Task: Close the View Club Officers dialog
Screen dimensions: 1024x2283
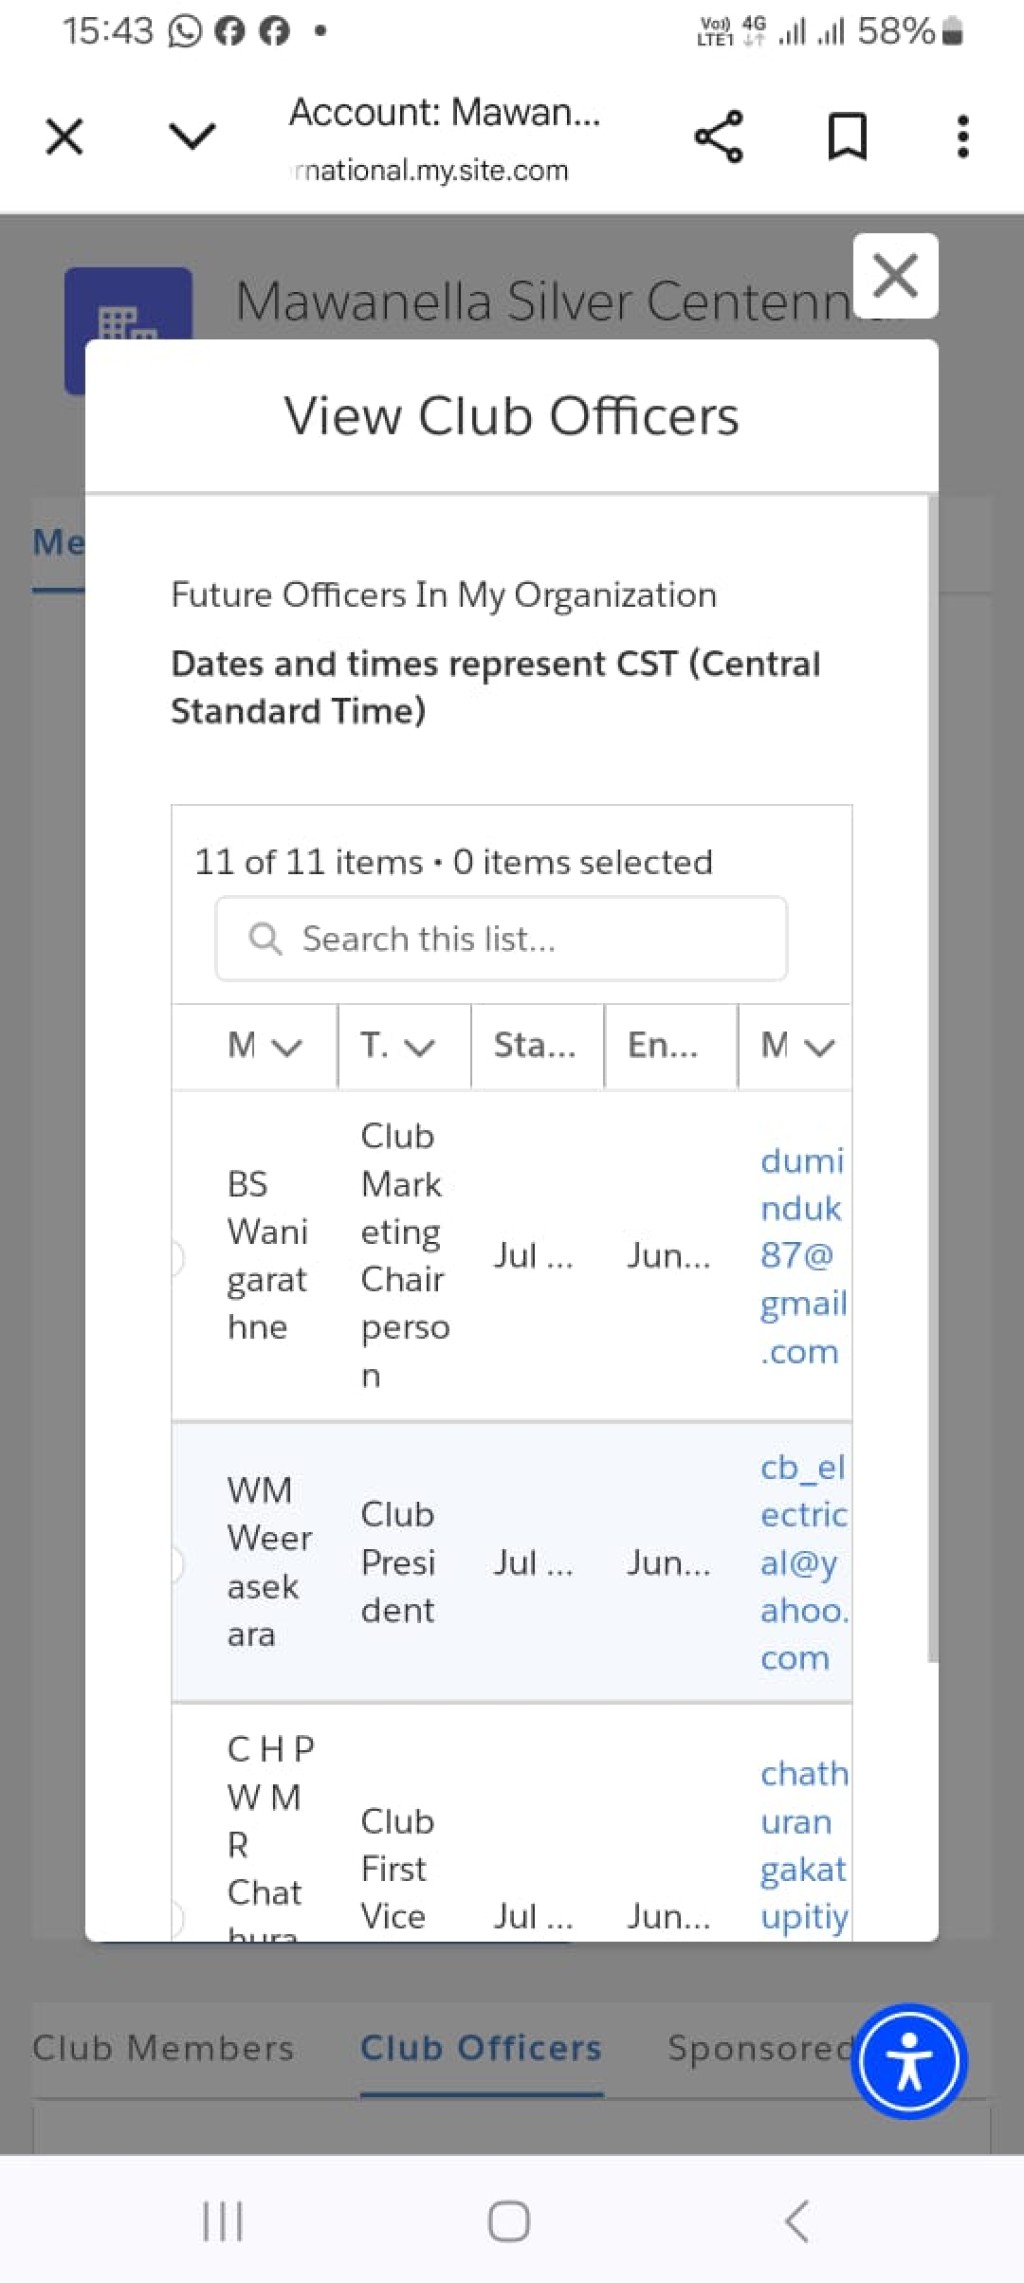Action: (895, 276)
